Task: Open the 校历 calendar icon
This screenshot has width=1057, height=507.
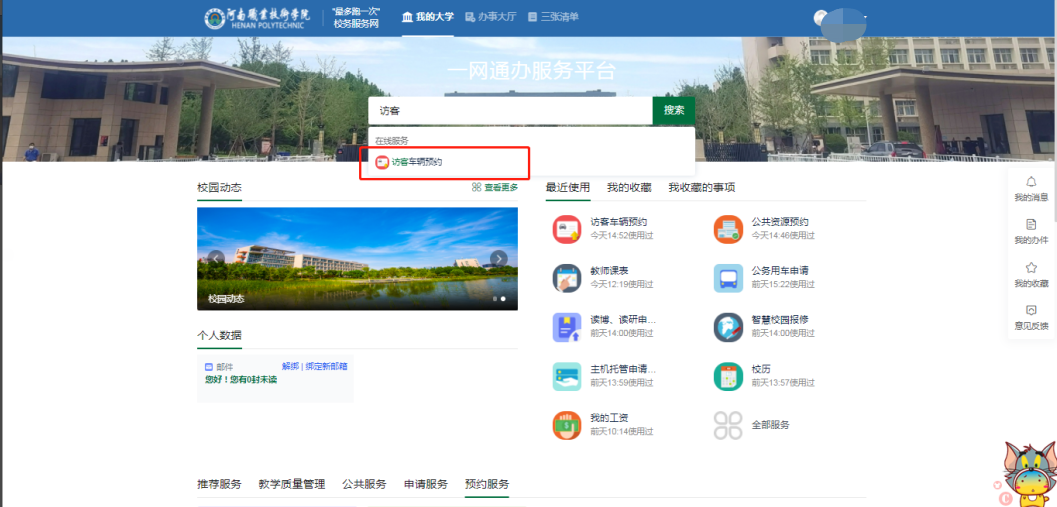Action: point(728,376)
